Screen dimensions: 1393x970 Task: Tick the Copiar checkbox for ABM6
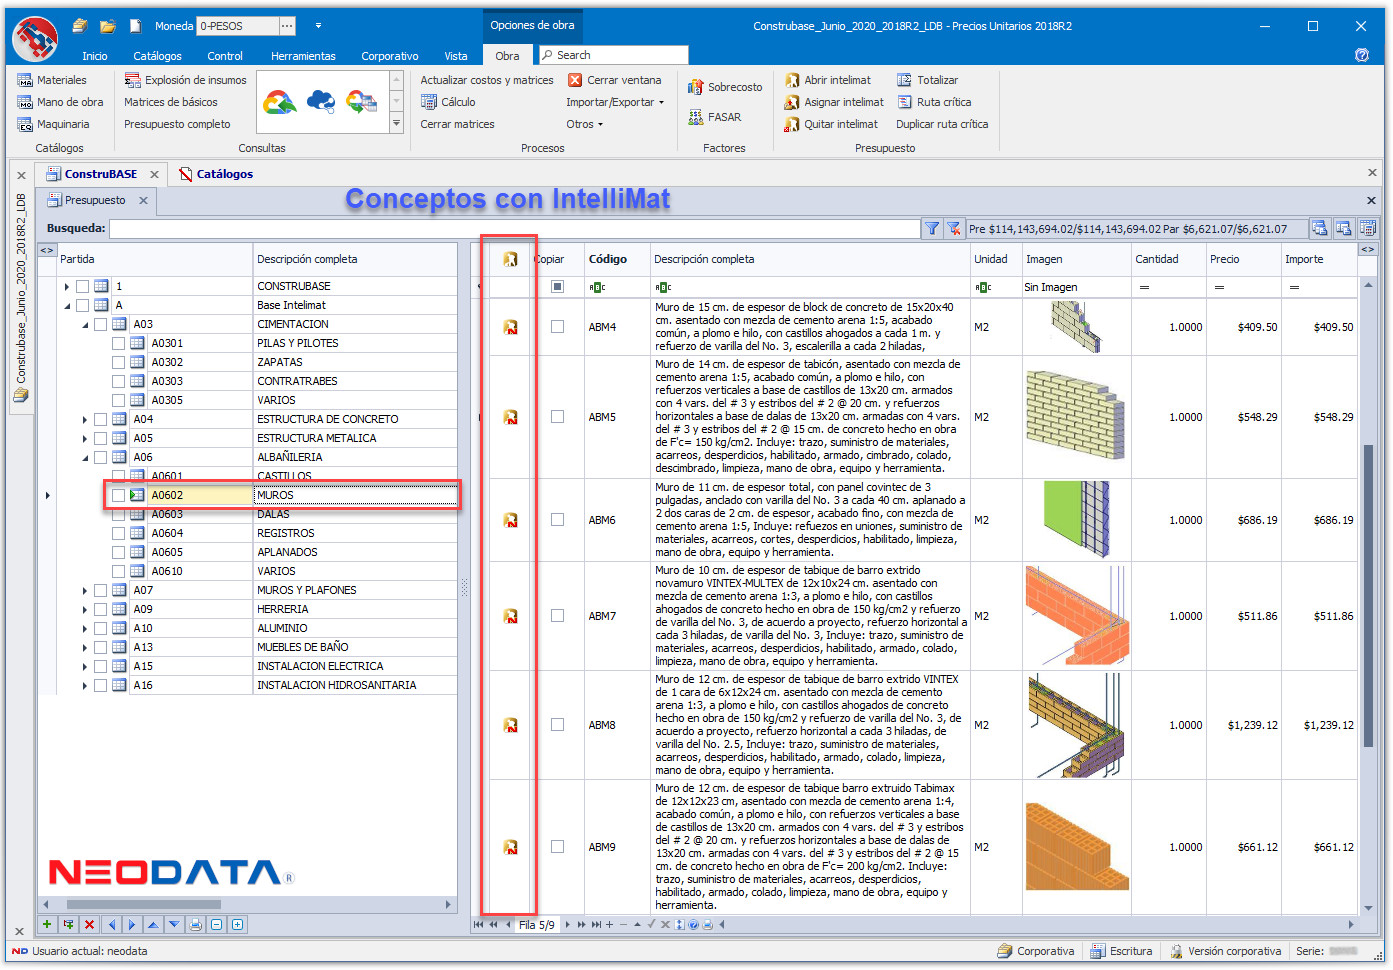coord(557,520)
